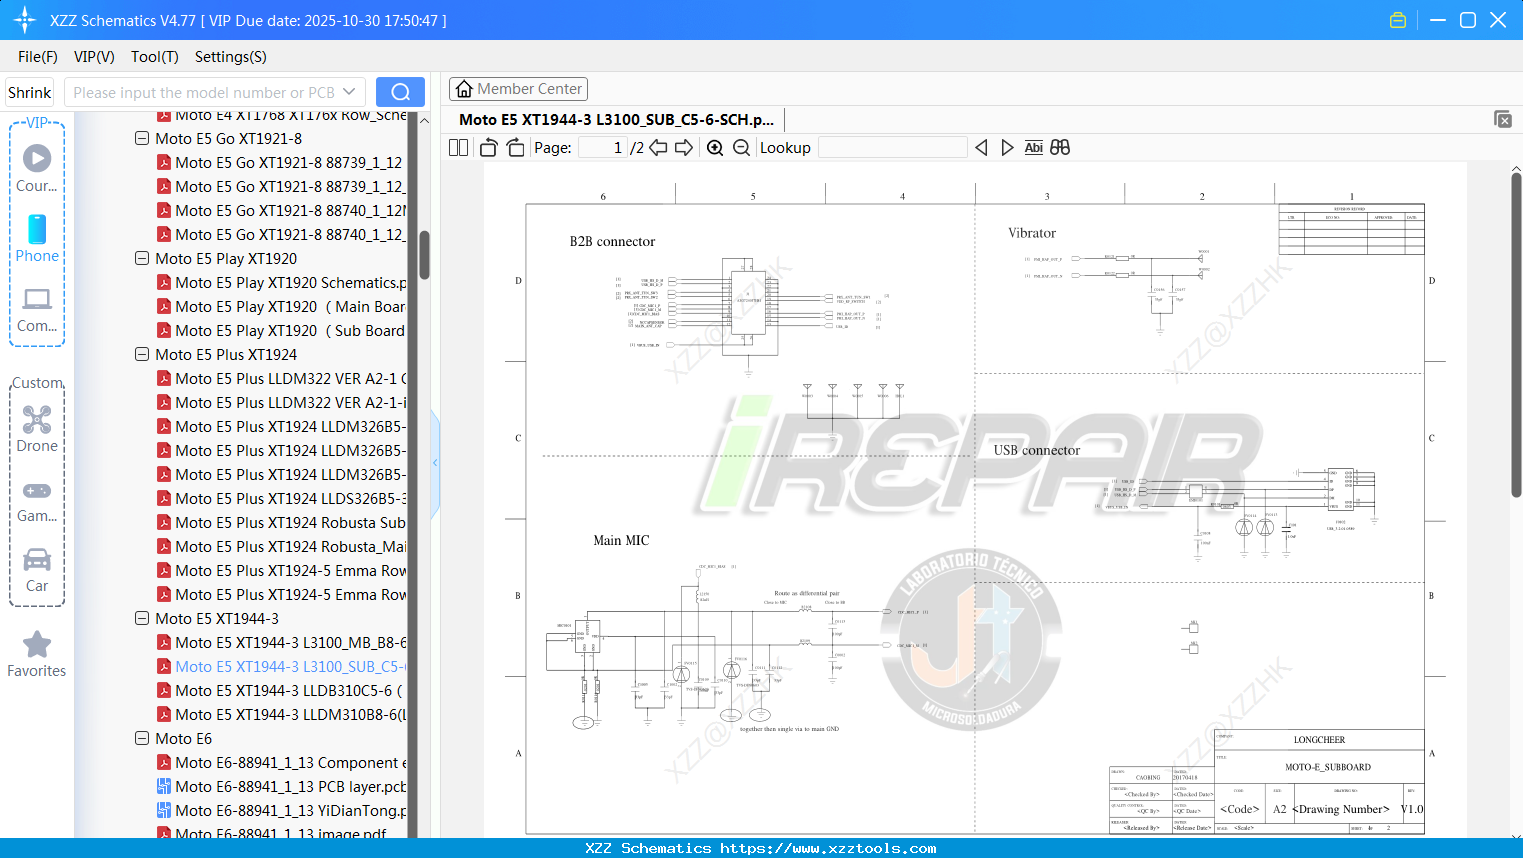The width and height of the screenshot is (1523, 858).
Task: Select the Zoom Out magnifier icon
Action: click(x=741, y=147)
